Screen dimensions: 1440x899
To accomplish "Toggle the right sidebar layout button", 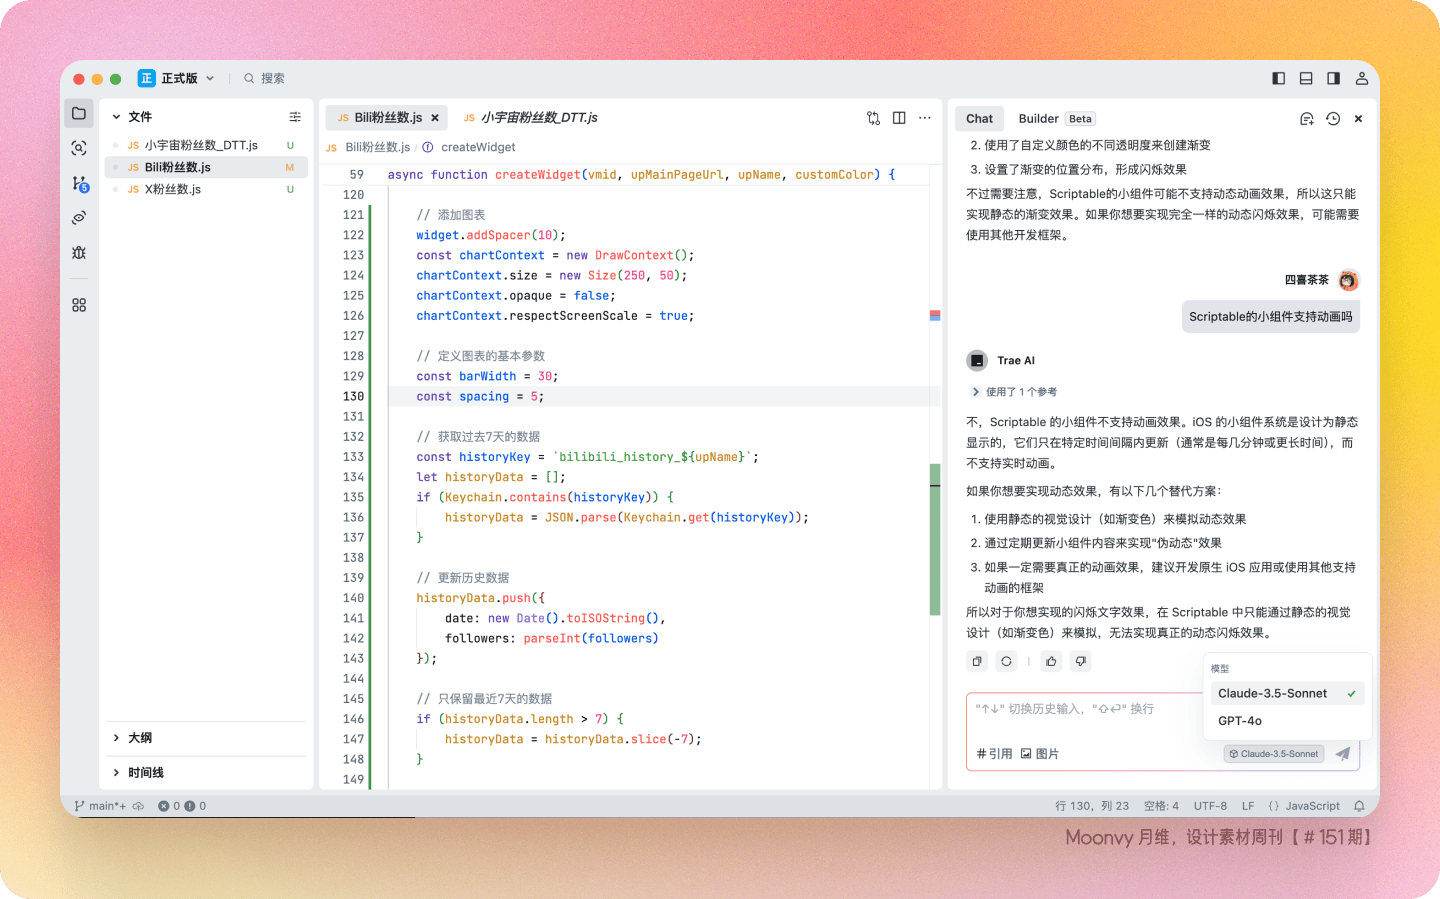I will point(1333,78).
